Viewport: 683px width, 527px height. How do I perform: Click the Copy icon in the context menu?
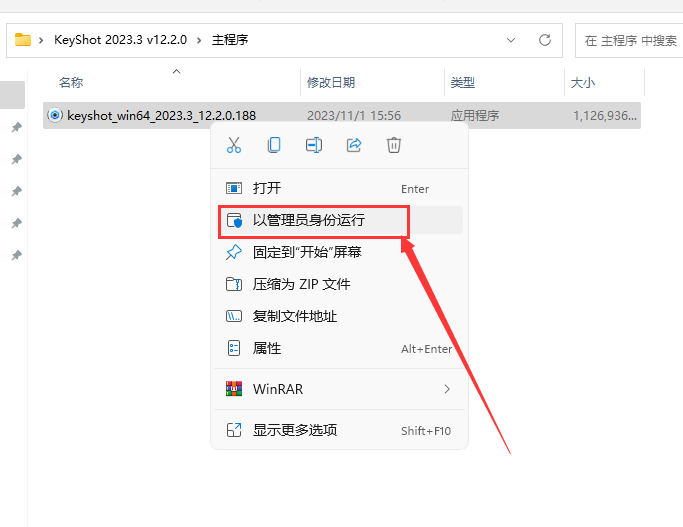(x=274, y=145)
